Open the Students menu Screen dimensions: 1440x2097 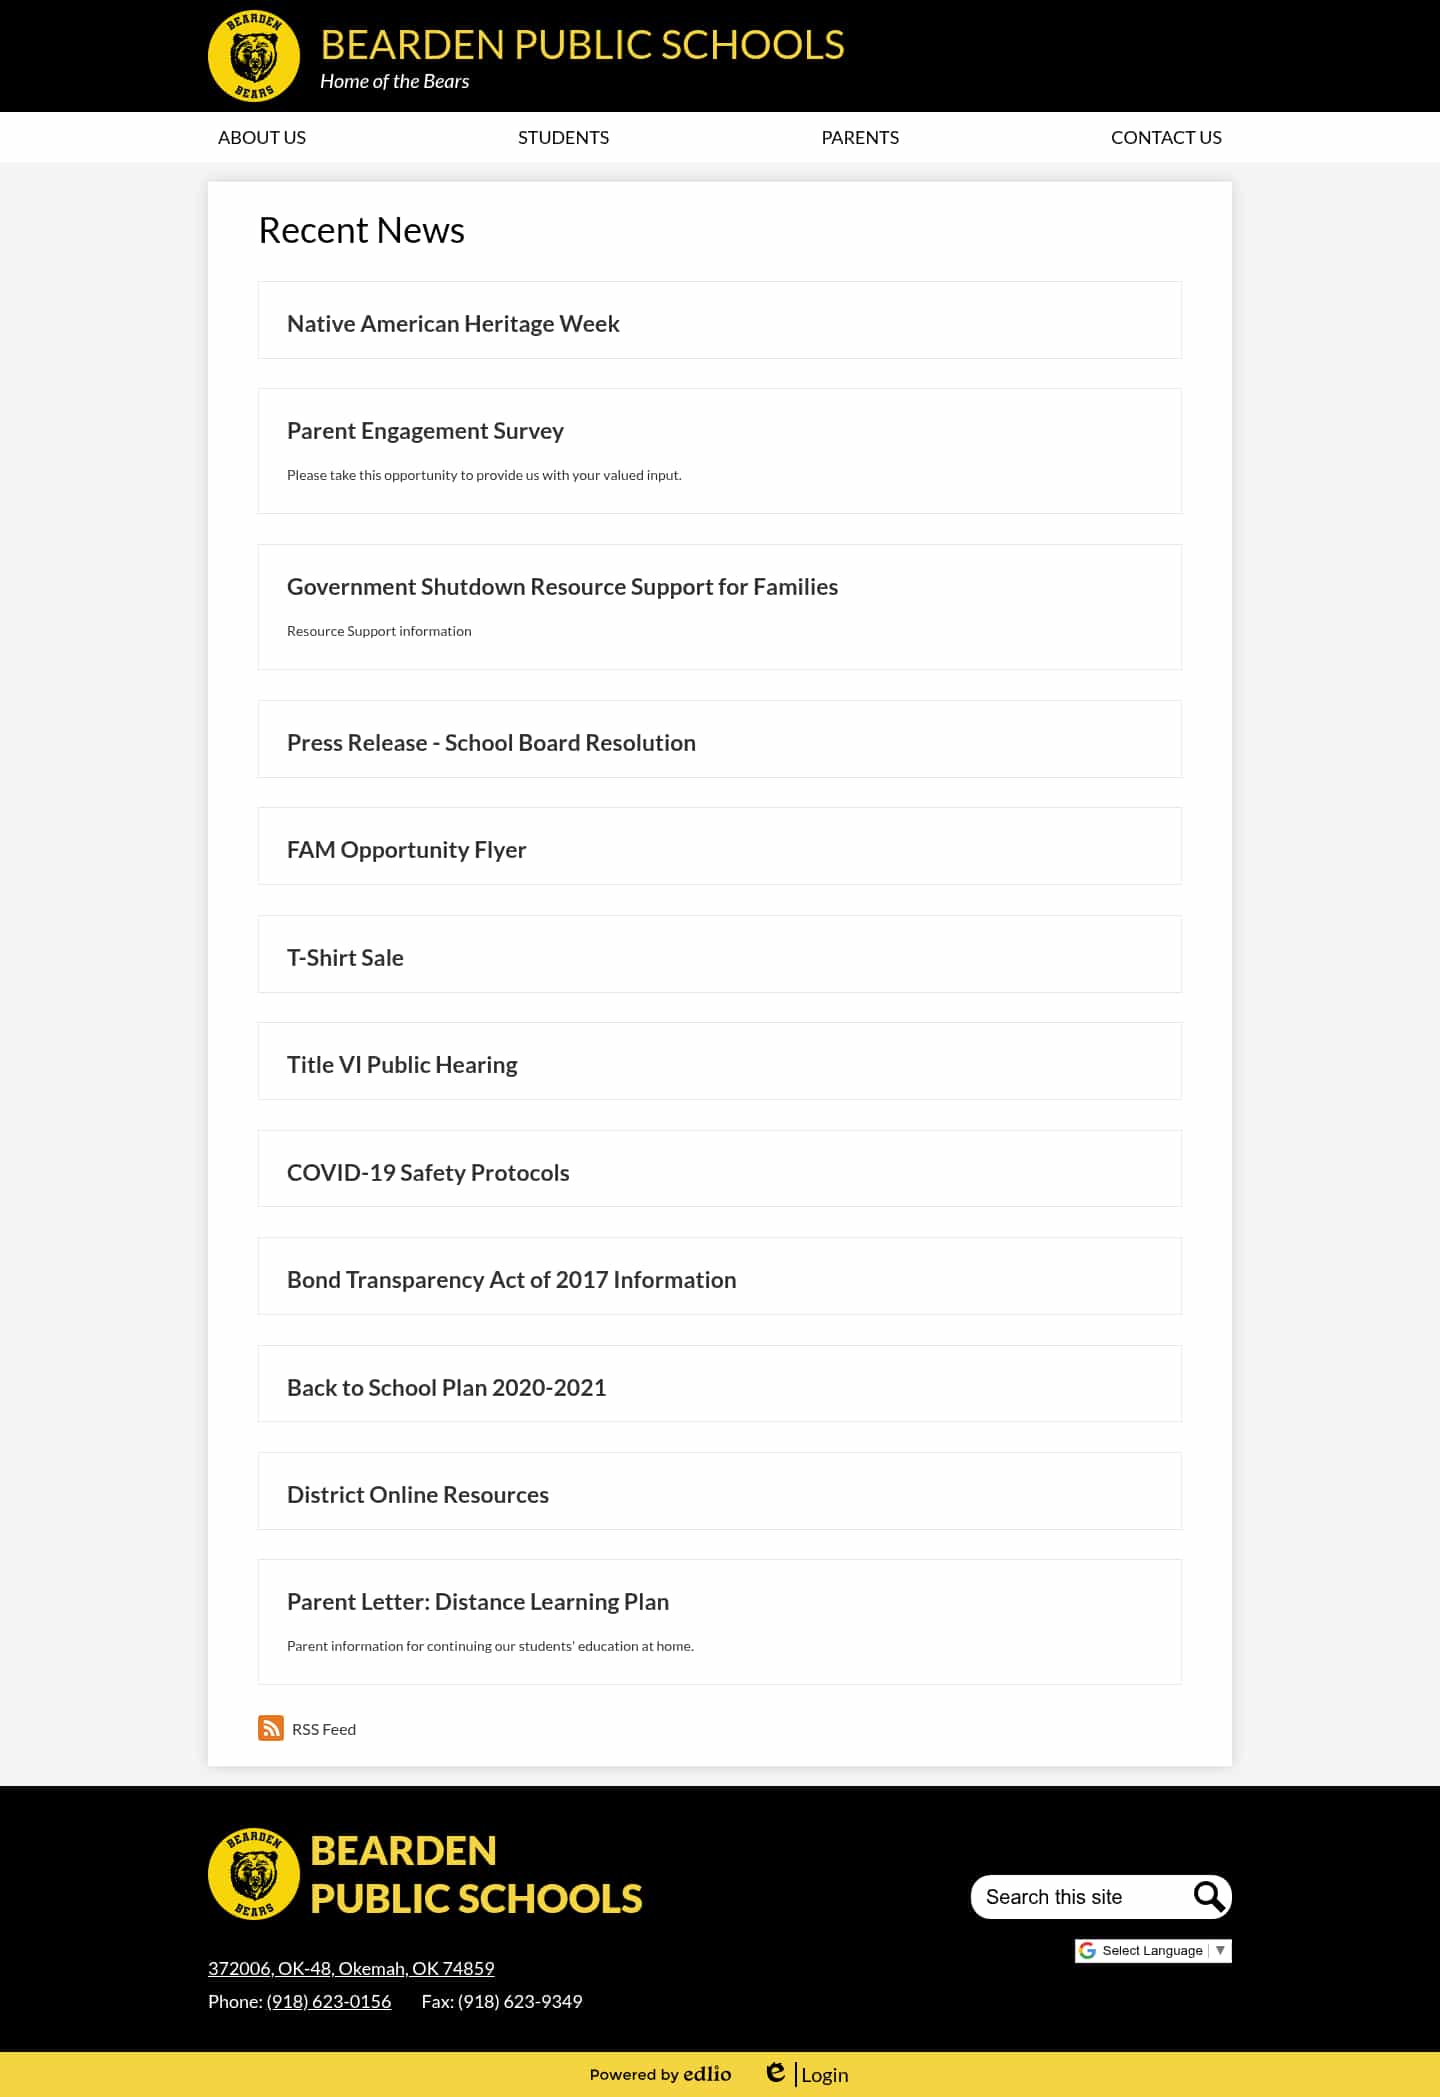click(563, 138)
